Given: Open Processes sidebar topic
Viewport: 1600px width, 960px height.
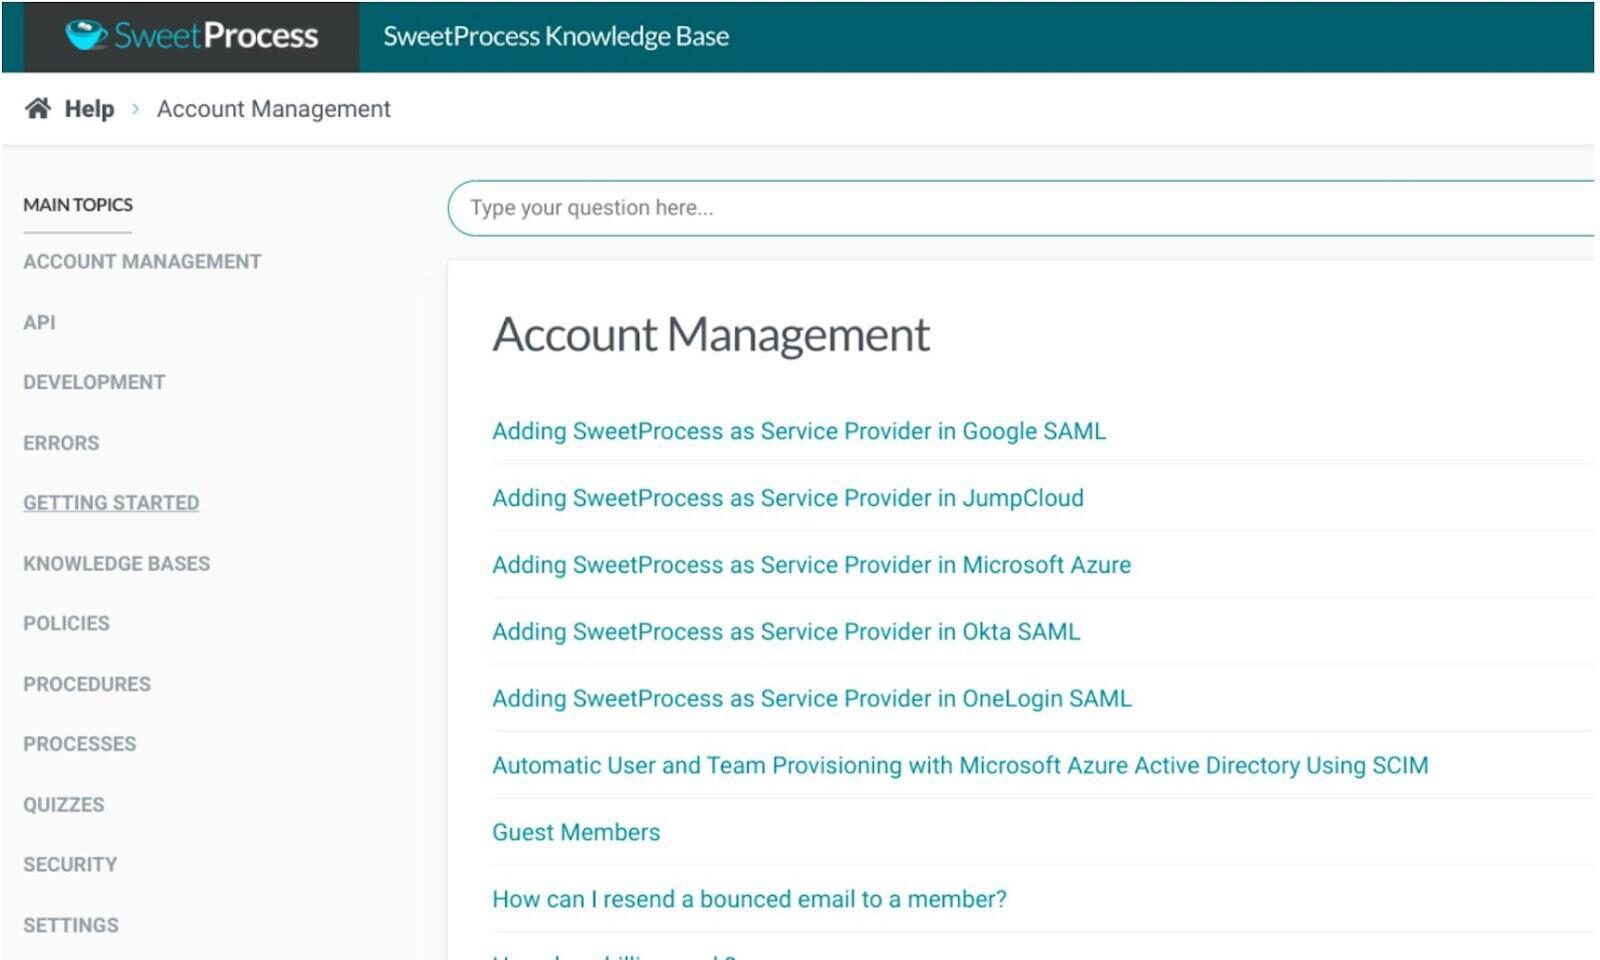Looking at the screenshot, I should tap(79, 744).
